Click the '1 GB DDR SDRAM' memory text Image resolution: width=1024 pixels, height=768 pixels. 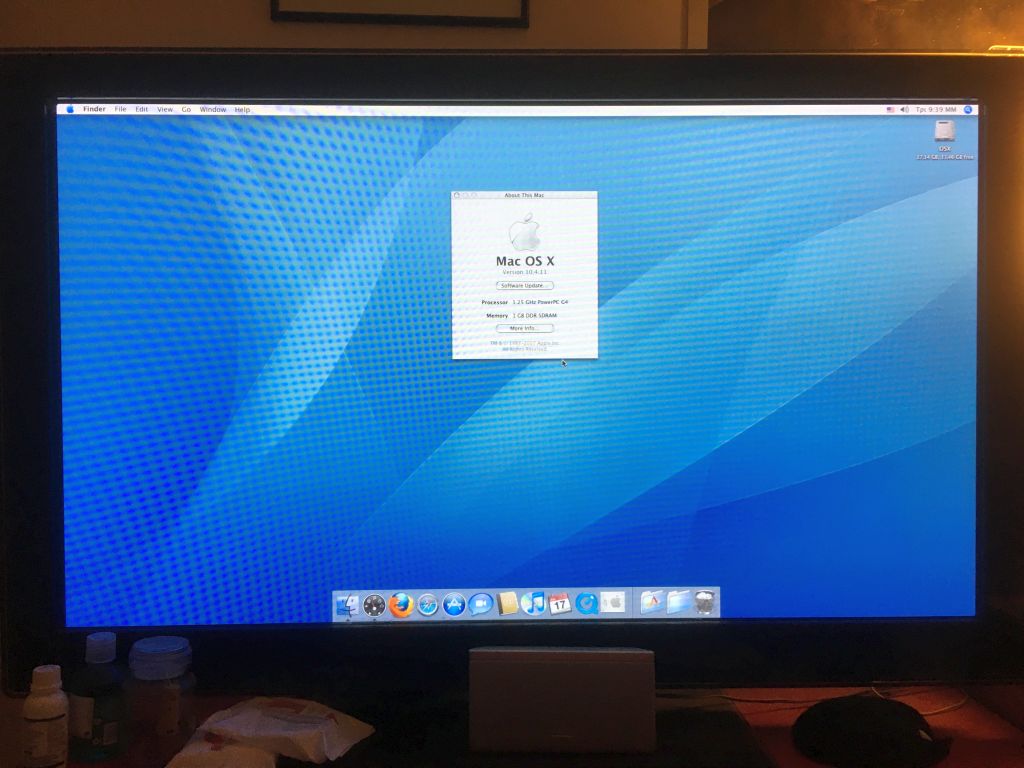coord(534,315)
